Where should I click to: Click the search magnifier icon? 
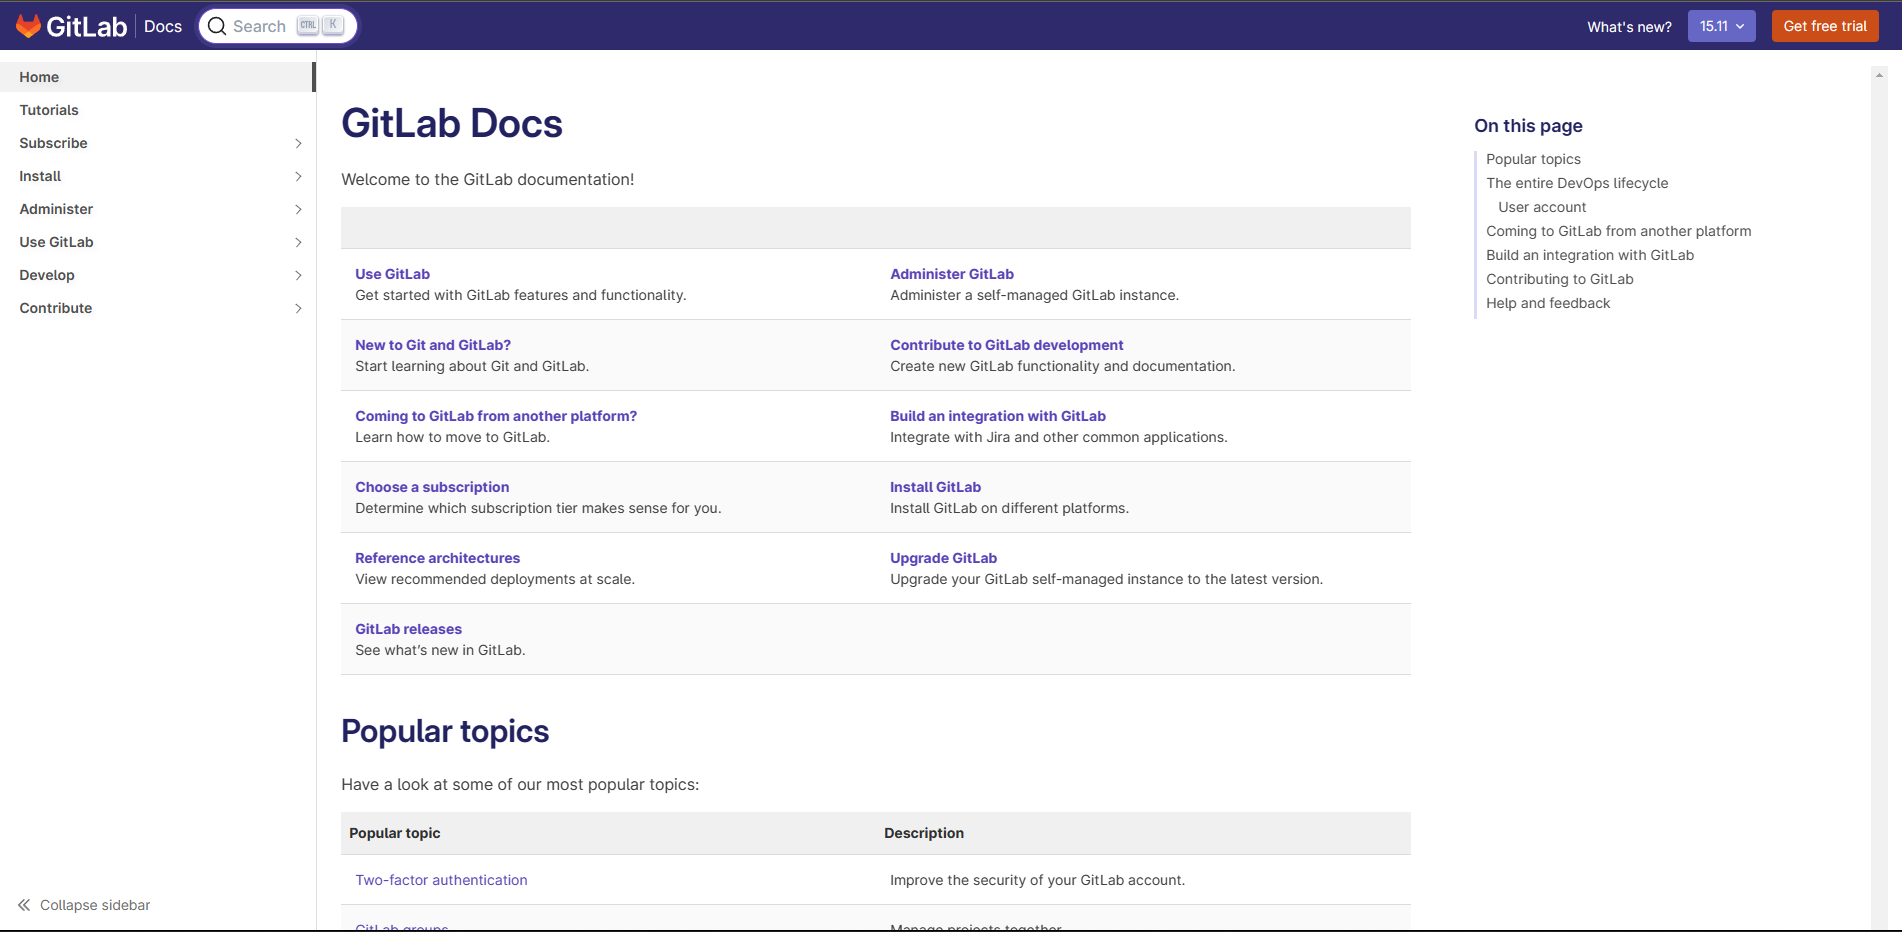(217, 26)
